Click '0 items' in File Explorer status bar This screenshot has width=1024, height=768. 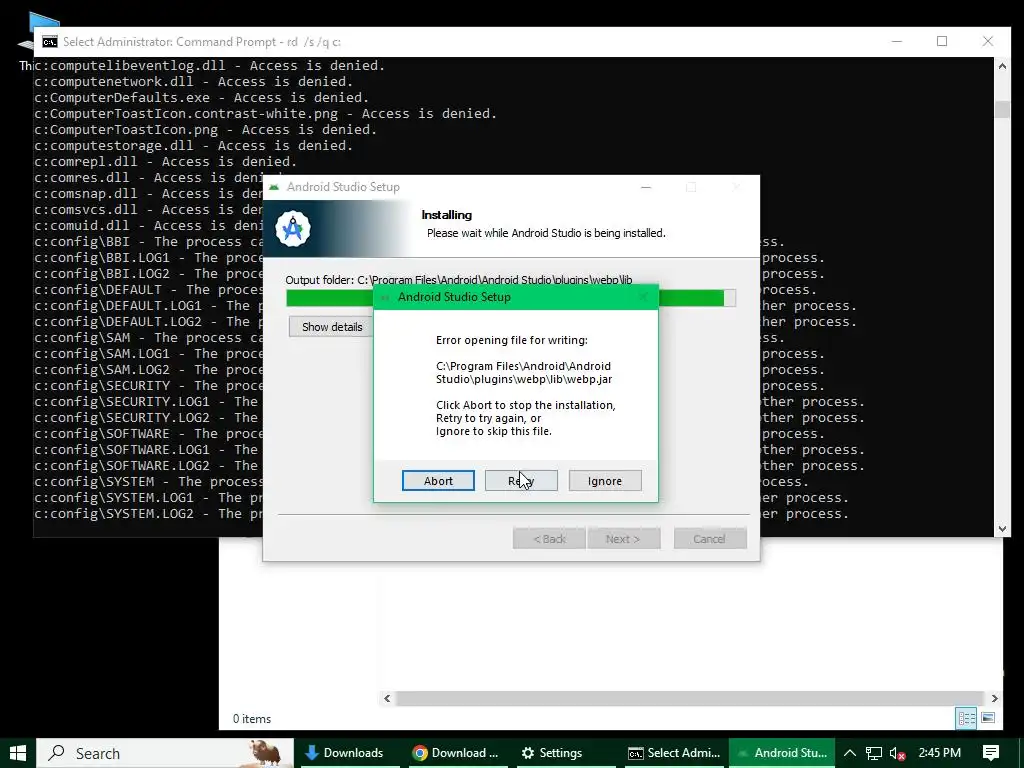(x=251, y=718)
